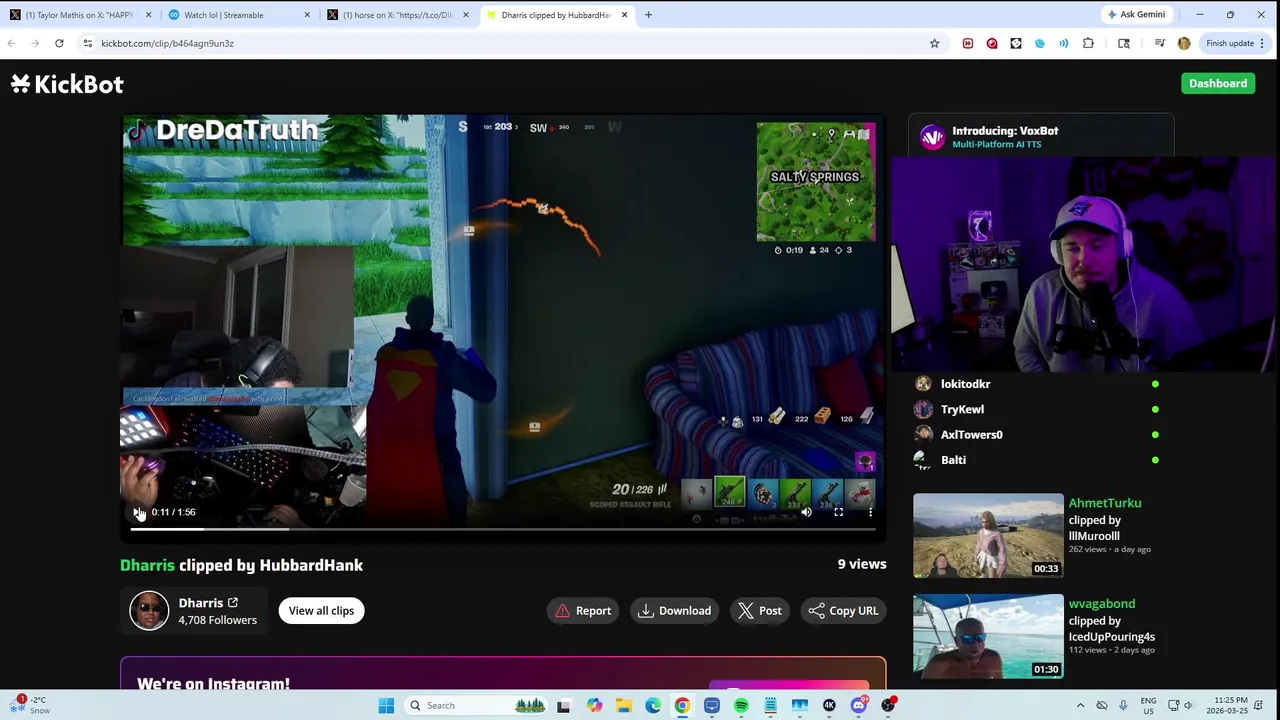Click the red circular recorder extension icon
This screenshot has height=720, width=1280.
[x=991, y=43]
